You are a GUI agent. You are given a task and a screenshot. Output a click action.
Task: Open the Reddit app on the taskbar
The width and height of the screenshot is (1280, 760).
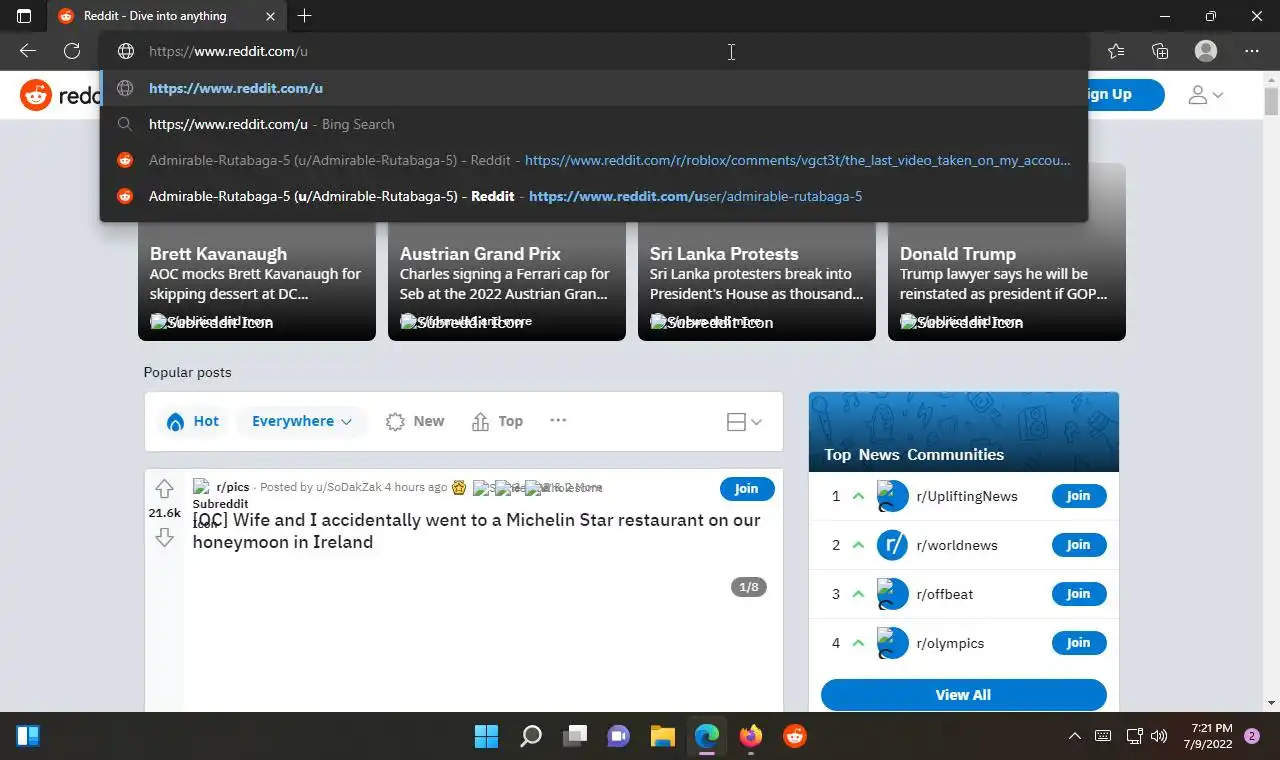[795, 737]
